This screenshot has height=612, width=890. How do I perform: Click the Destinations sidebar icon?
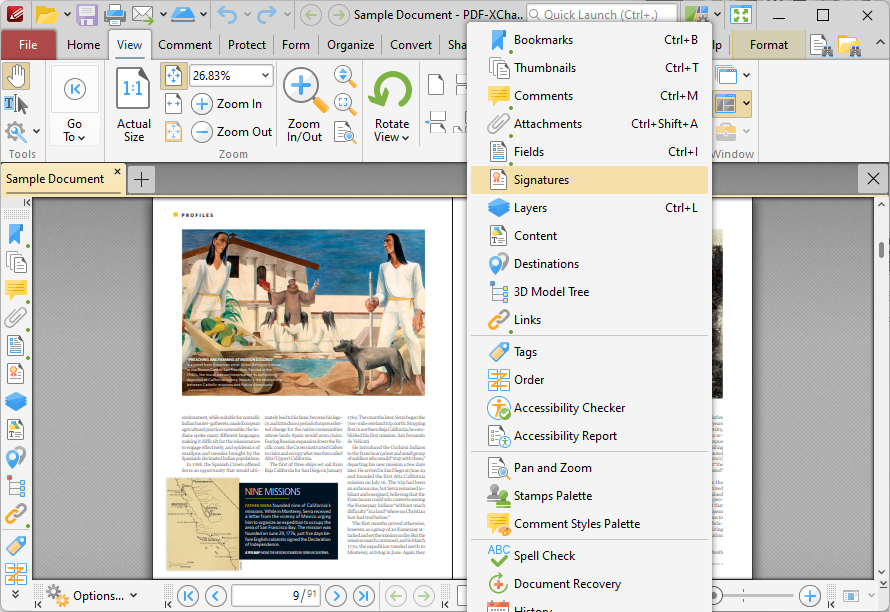[x=16, y=458]
